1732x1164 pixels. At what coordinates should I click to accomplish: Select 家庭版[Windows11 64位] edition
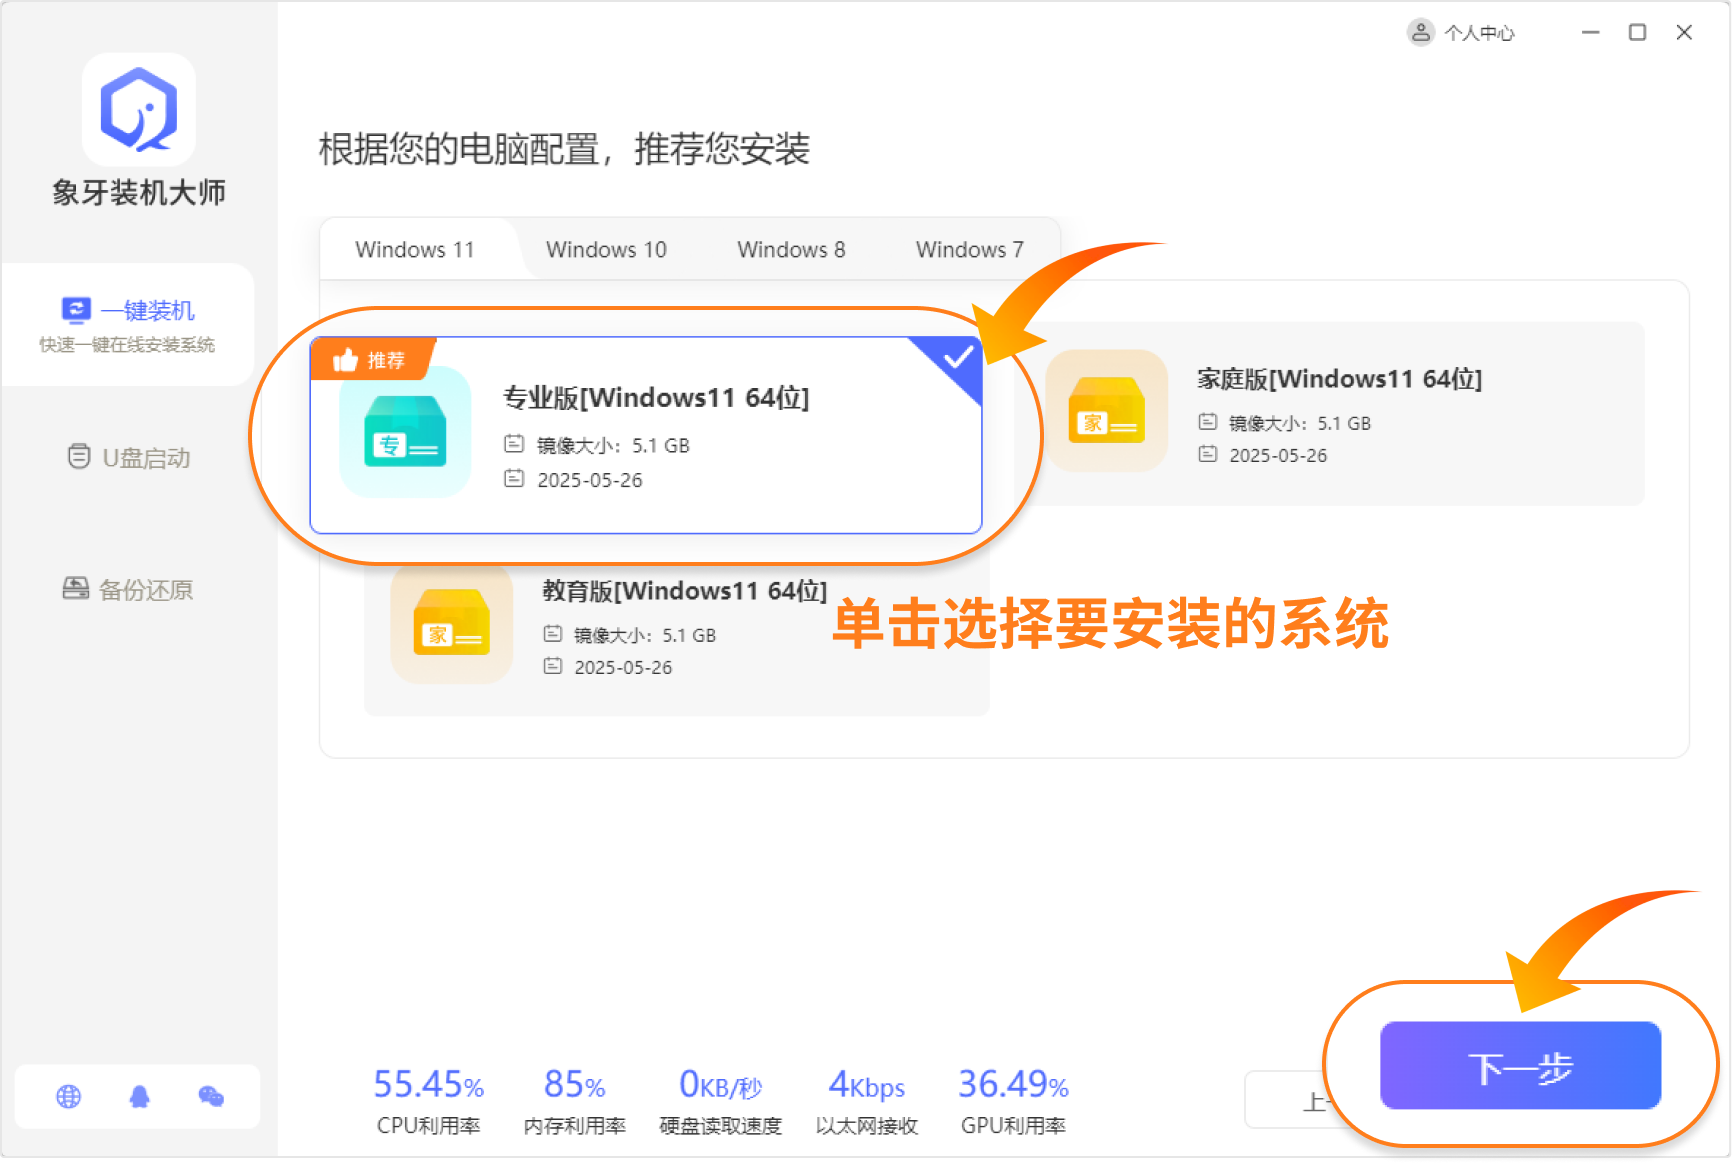pos(1338,380)
